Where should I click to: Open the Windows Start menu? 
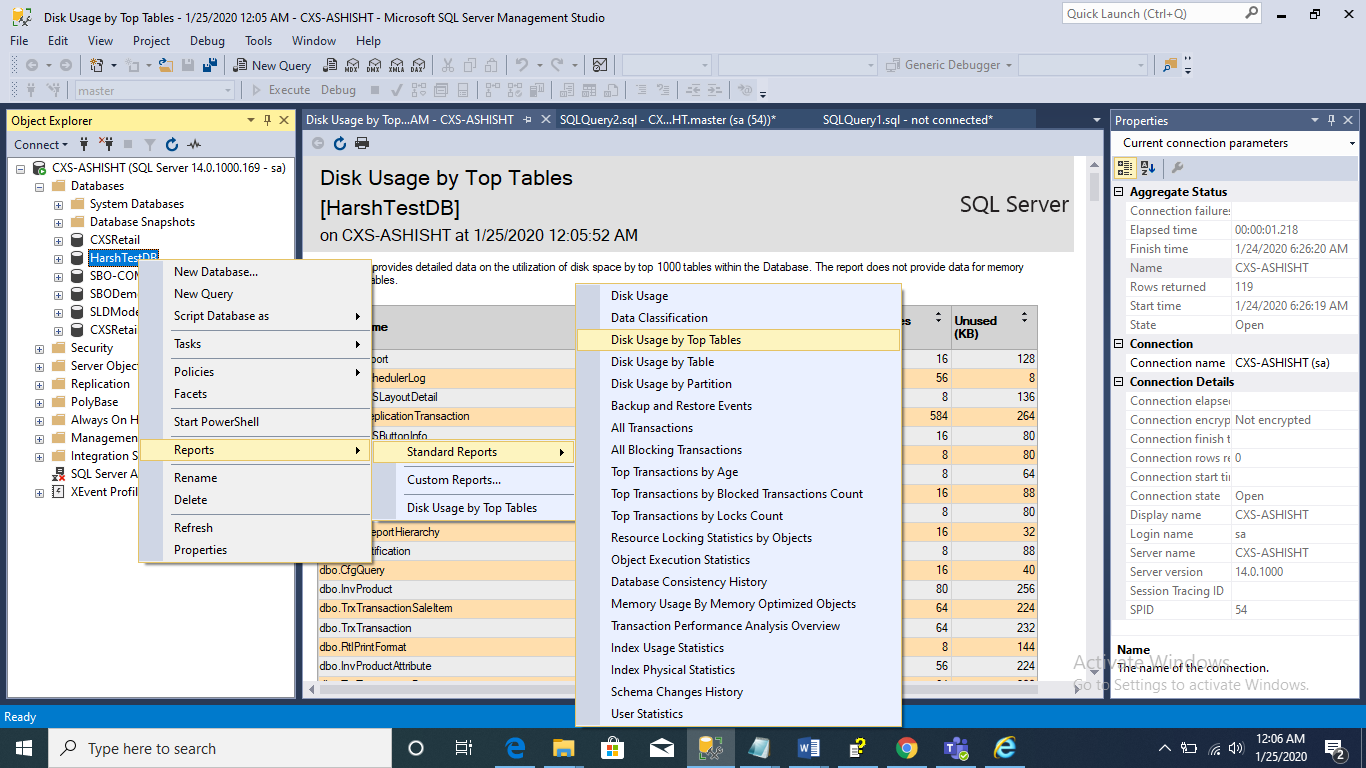23,748
